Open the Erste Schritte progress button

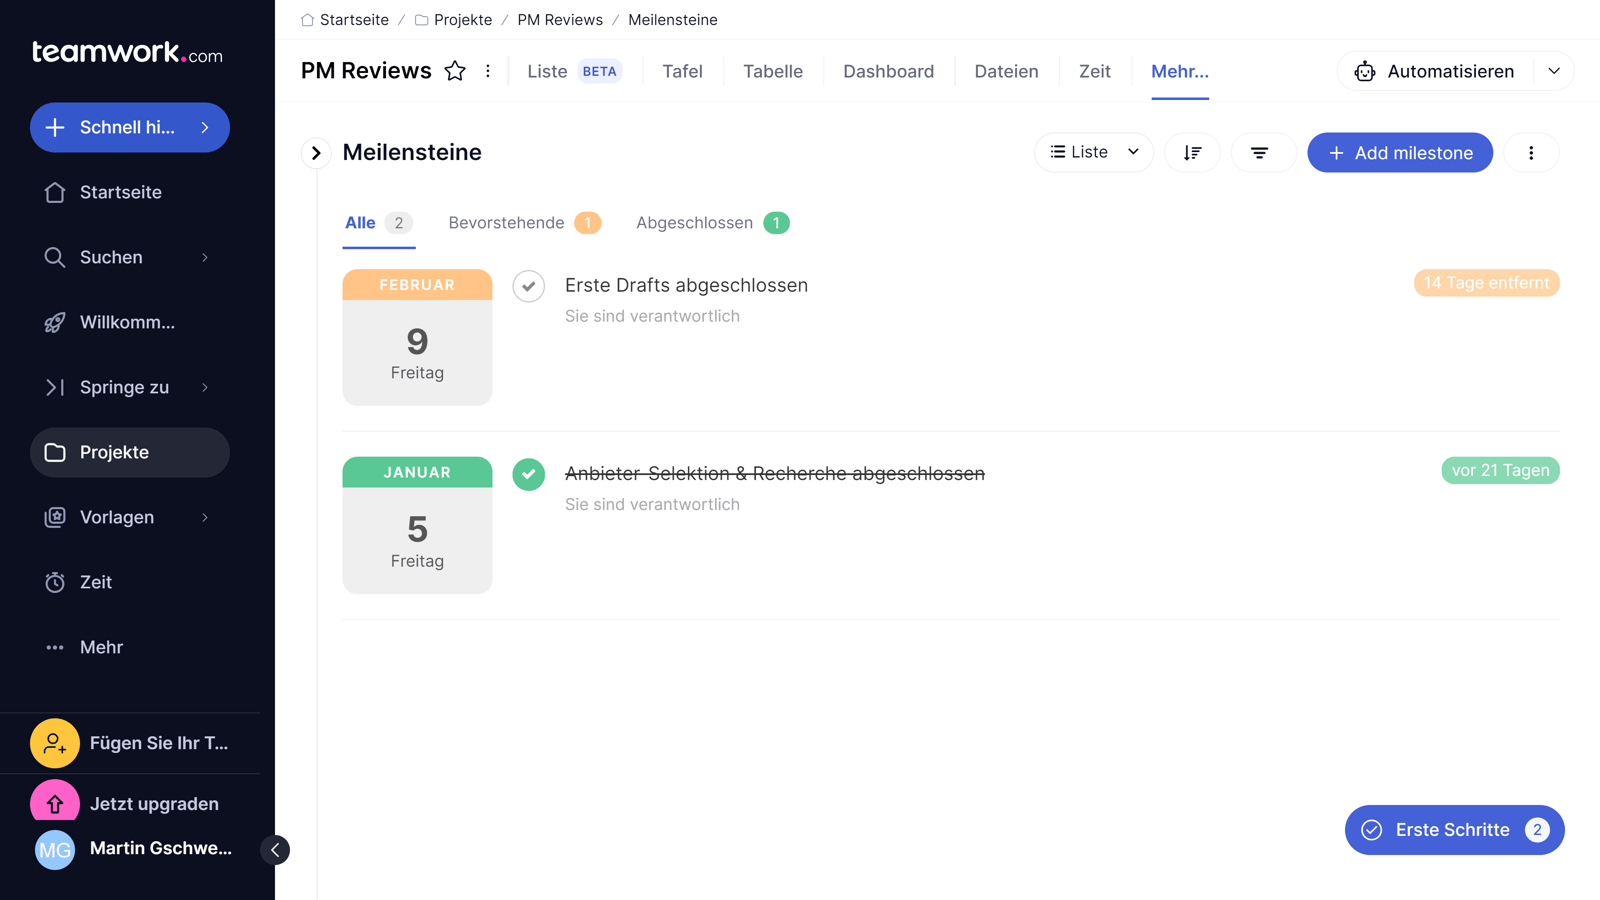point(1452,830)
